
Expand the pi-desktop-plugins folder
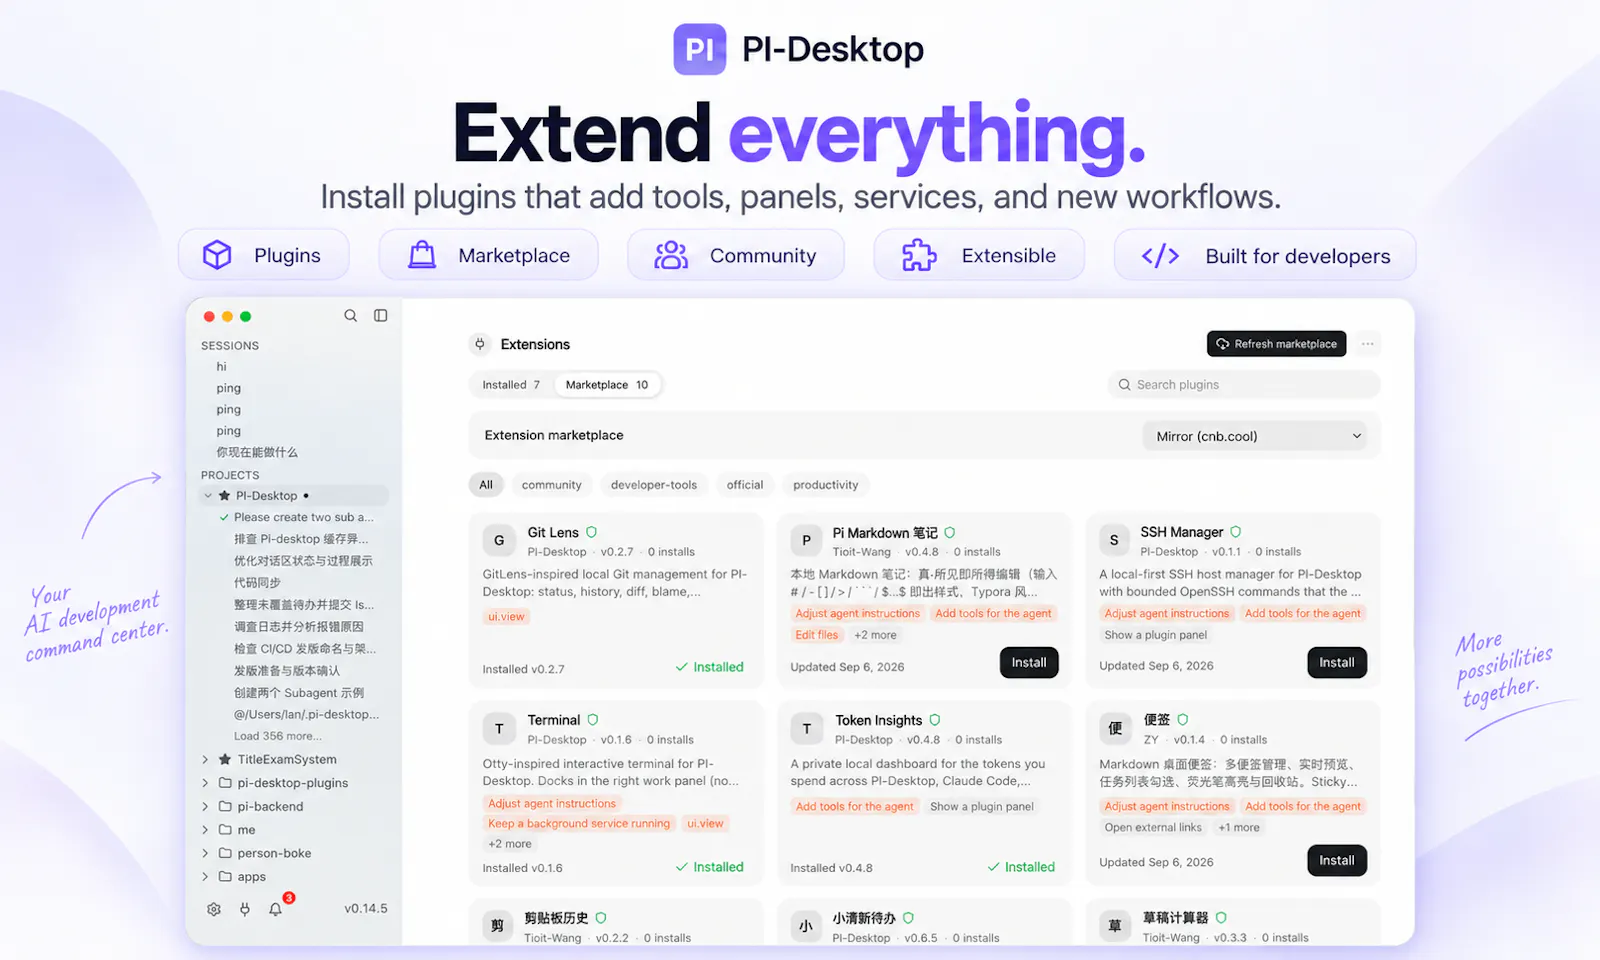tap(206, 783)
